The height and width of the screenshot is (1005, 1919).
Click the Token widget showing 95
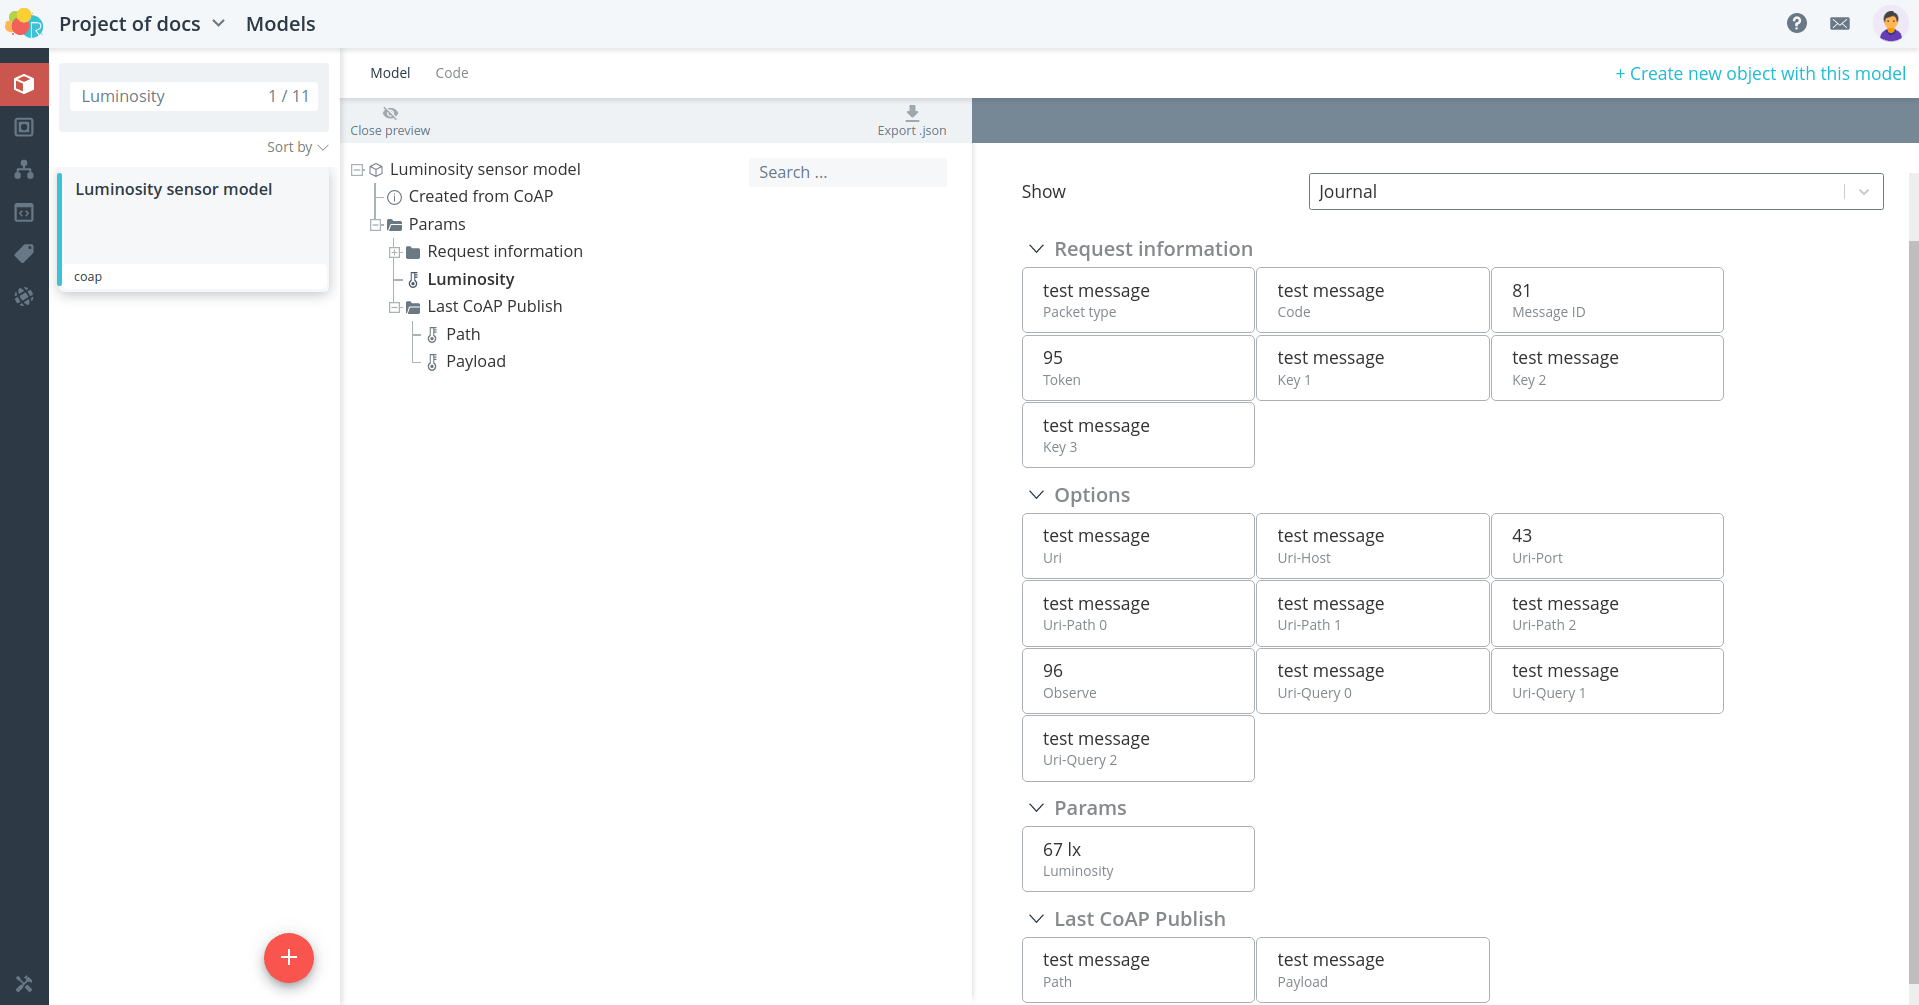[x=1138, y=368]
